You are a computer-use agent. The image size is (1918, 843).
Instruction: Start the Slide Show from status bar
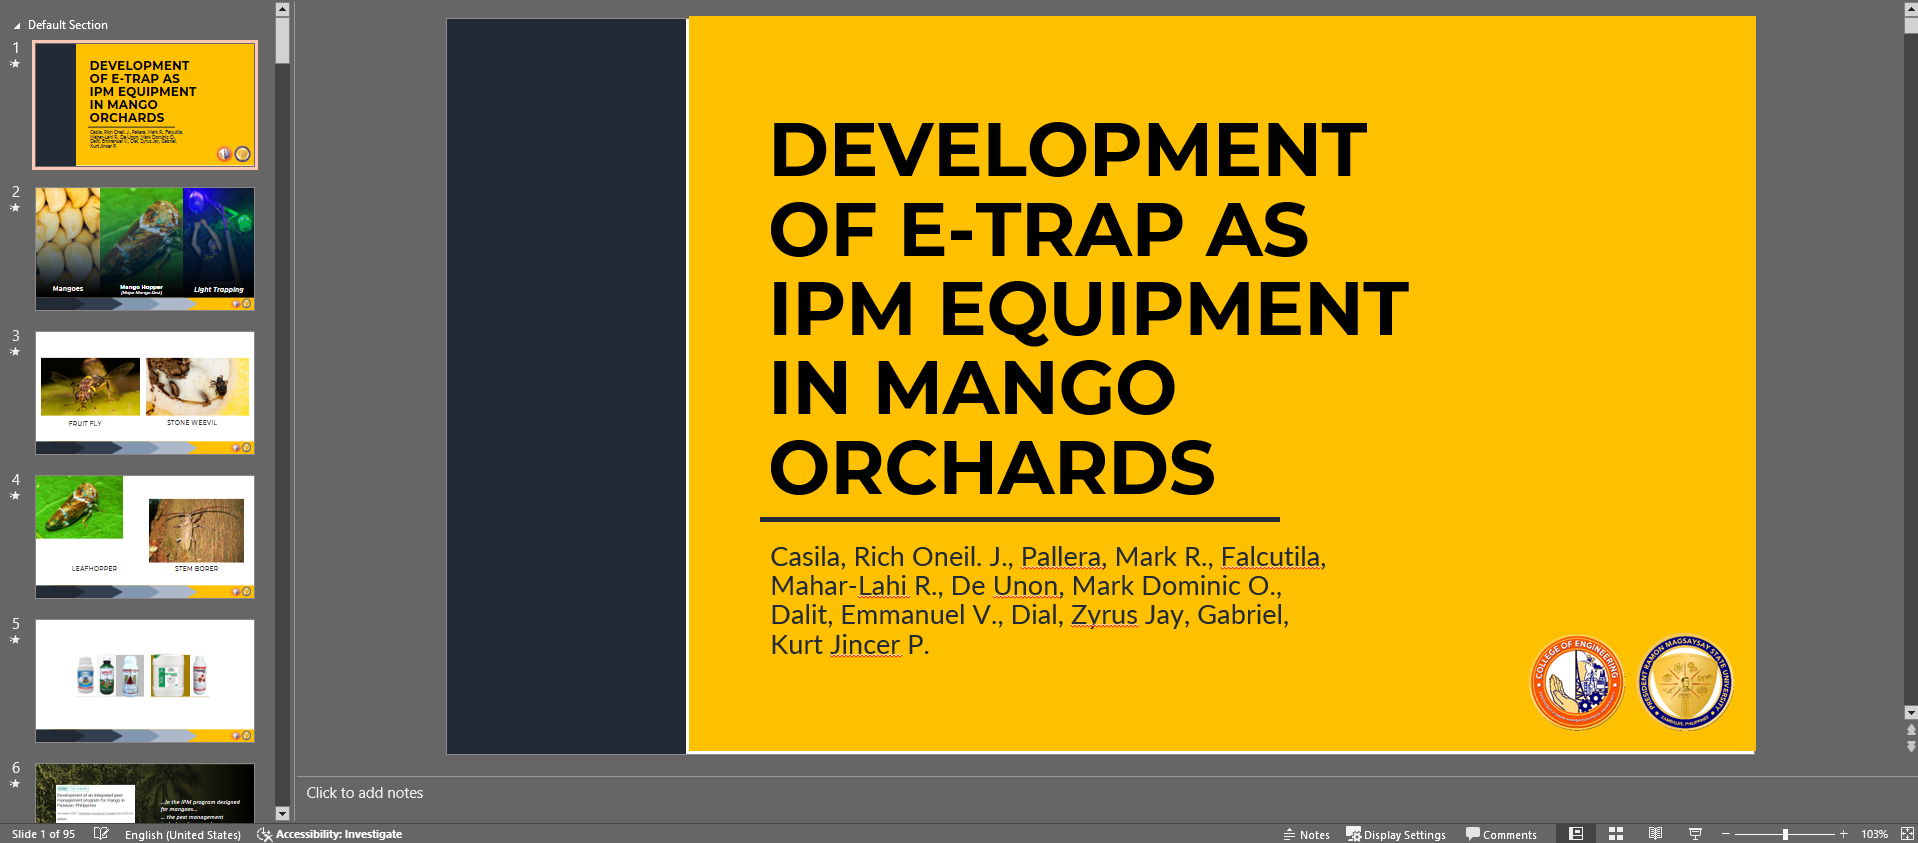(x=1696, y=834)
